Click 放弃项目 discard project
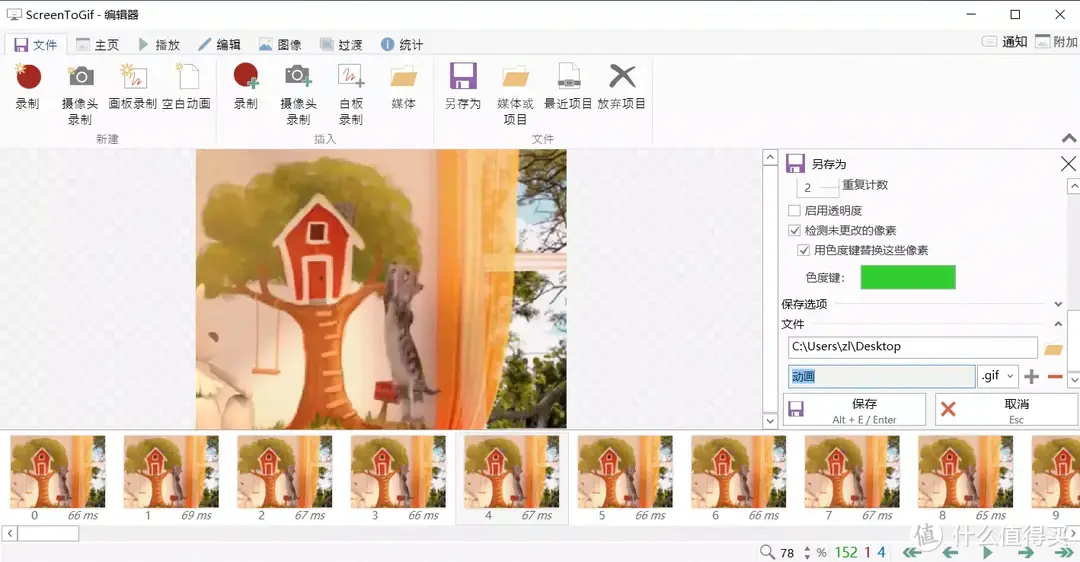Viewport: 1080px width, 562px height. pyautogui.click(x=621, y=86)
